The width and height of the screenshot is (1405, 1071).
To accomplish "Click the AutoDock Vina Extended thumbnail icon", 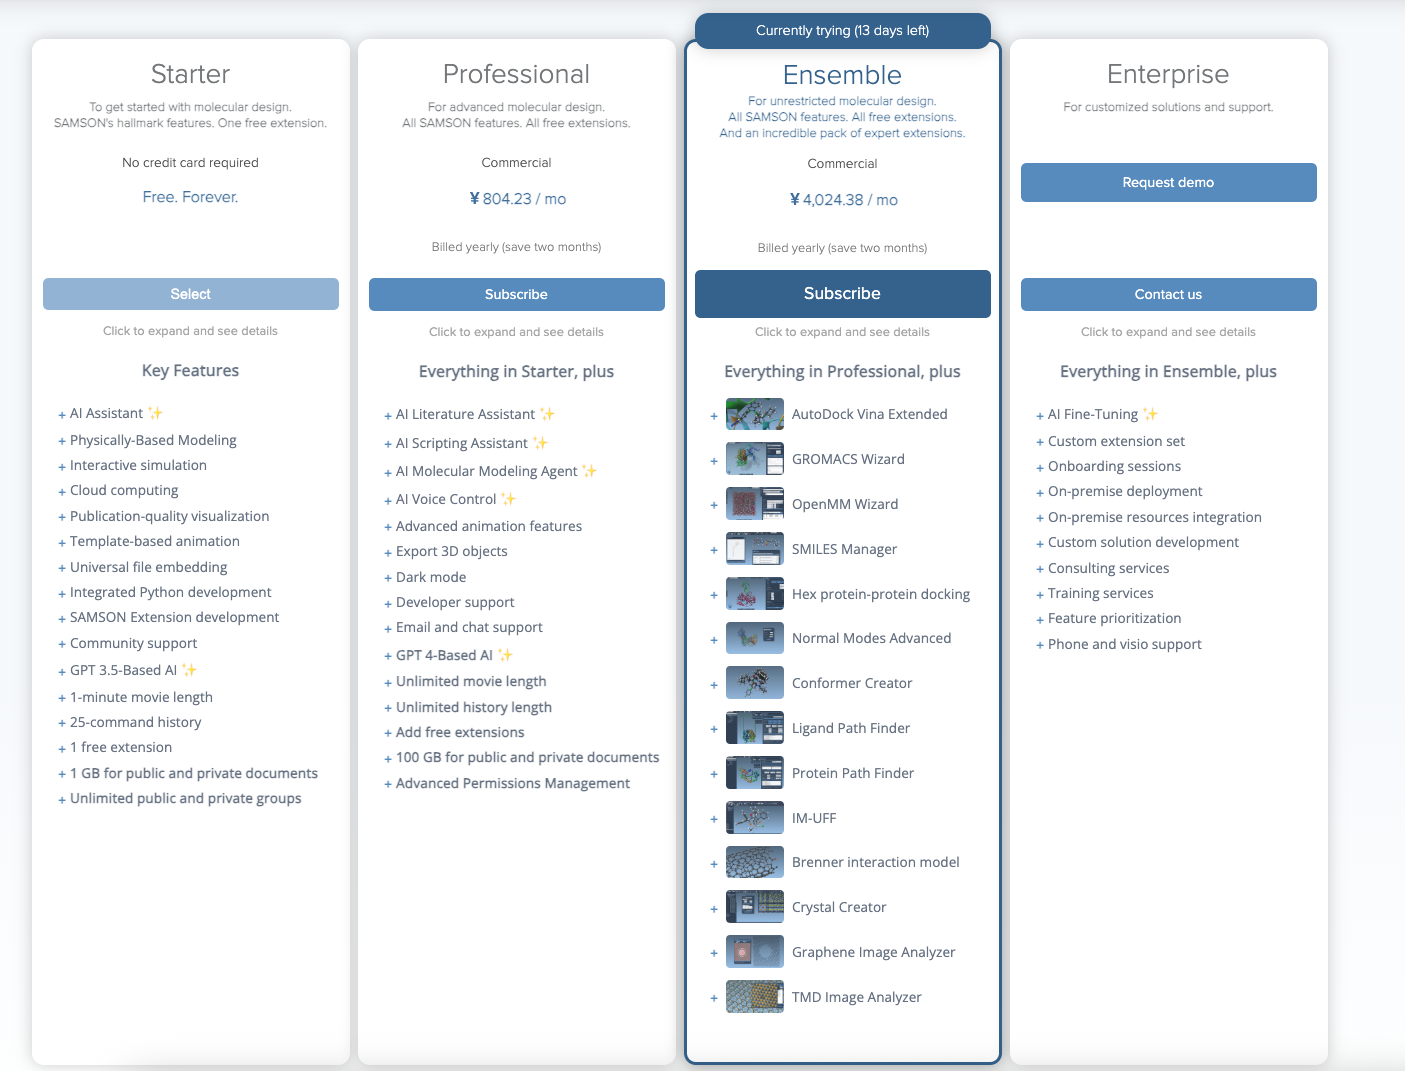I will tap(754, 414).
